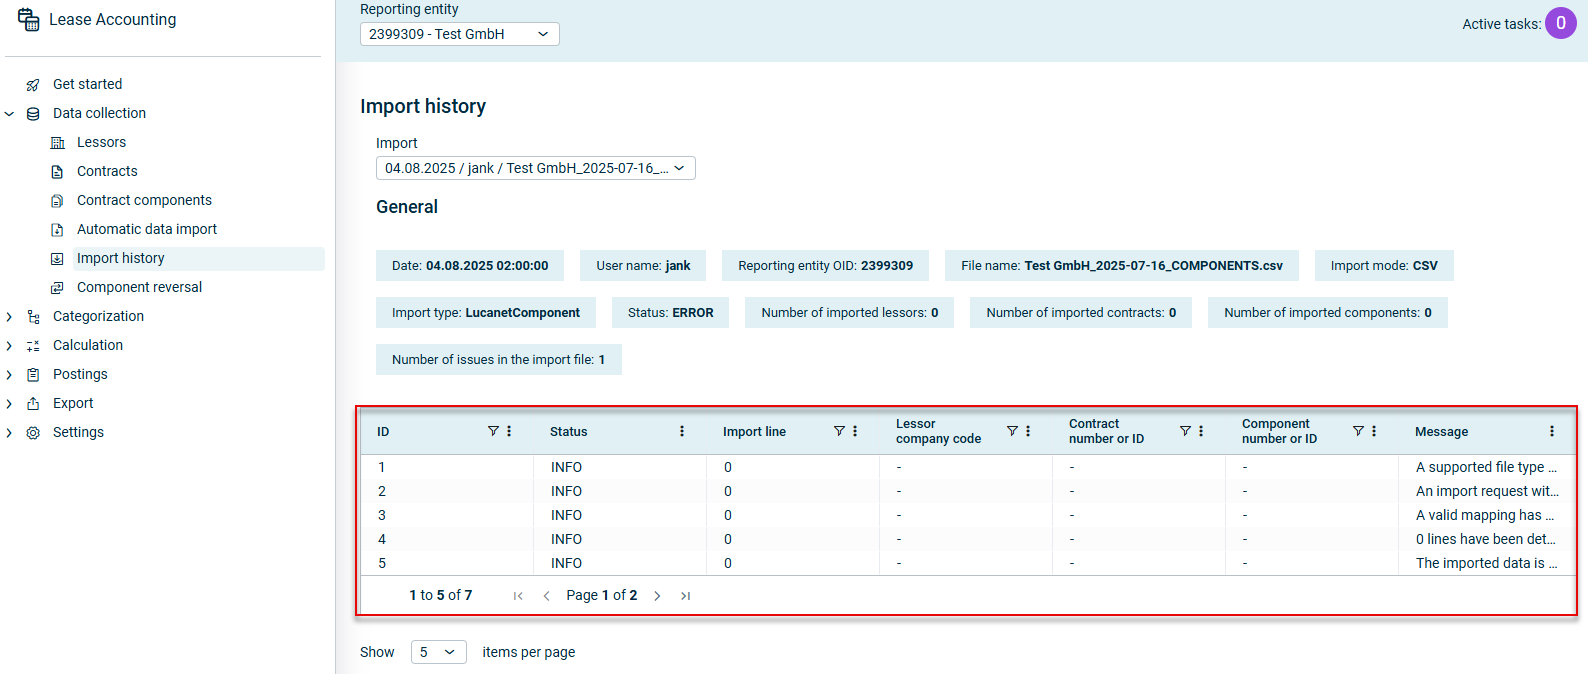This screenshot has height=674, width=1588.
Task: Expand the Calculation section
Action: pos(9,346)
